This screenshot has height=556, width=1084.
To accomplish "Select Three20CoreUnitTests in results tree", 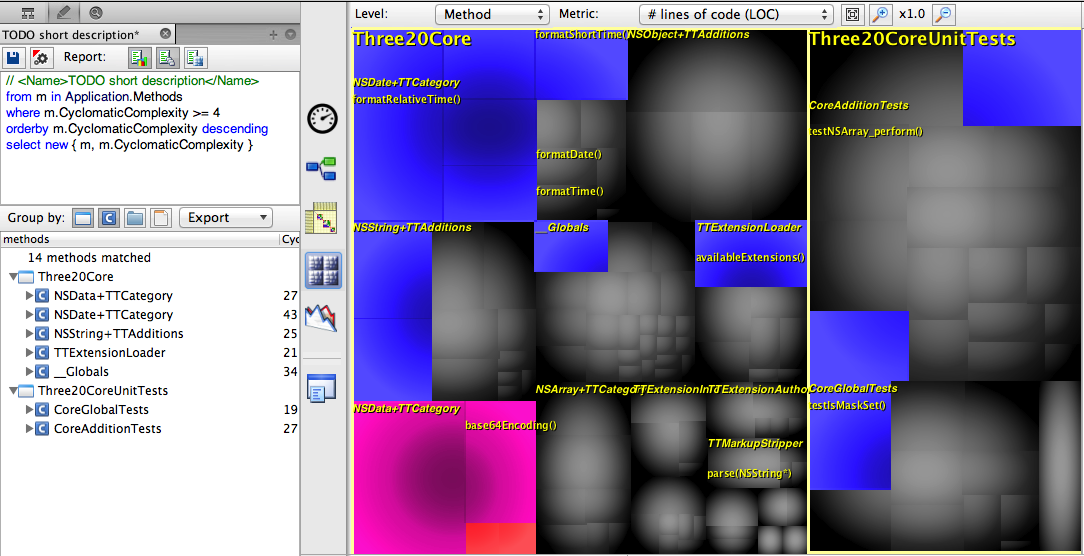I will 103,391.
